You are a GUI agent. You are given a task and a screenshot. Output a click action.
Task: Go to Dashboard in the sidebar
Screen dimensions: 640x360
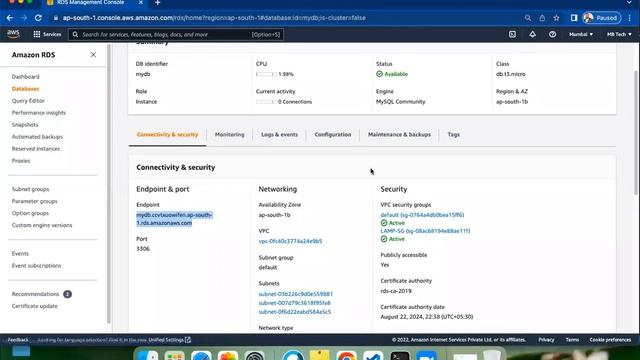point(26,77)
